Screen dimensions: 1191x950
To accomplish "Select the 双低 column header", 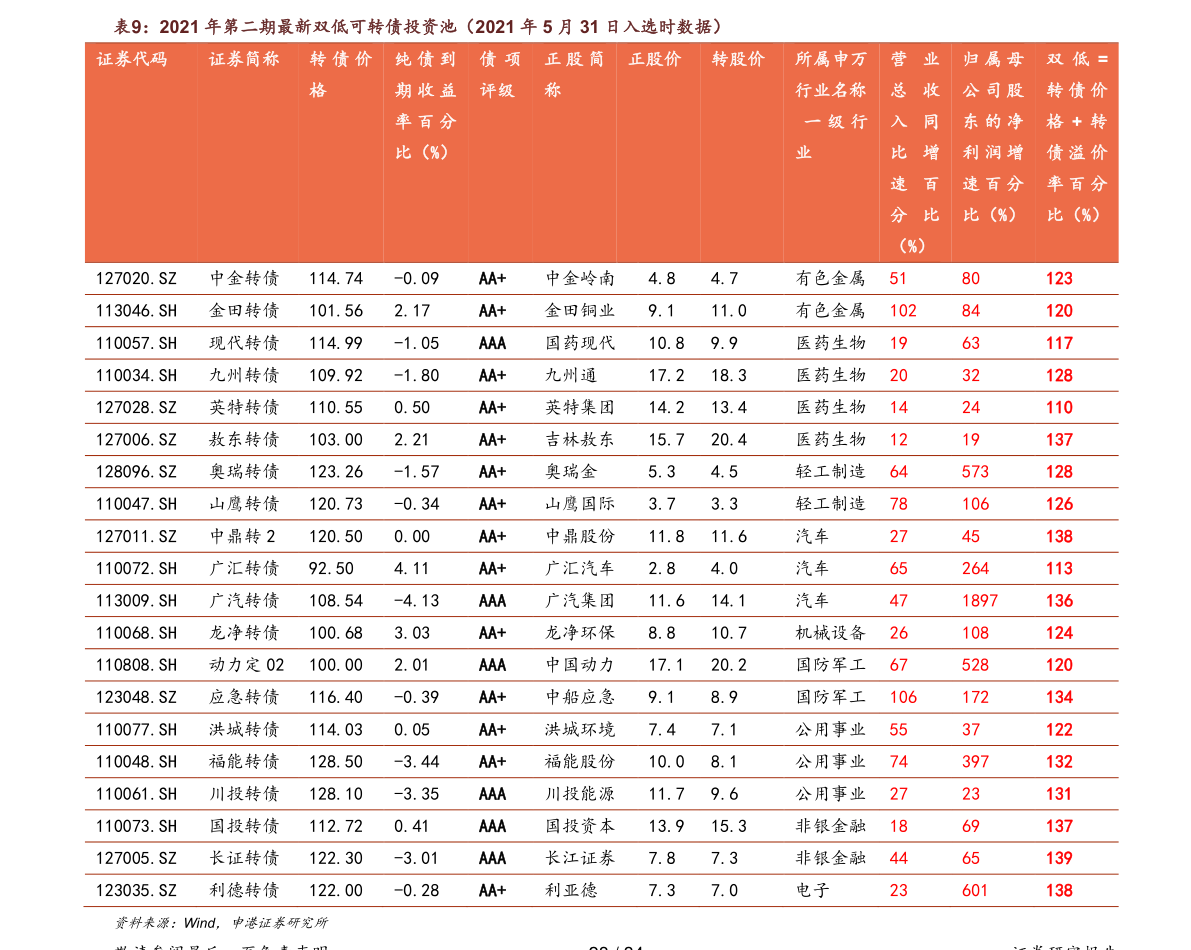I will point(1076,137).
